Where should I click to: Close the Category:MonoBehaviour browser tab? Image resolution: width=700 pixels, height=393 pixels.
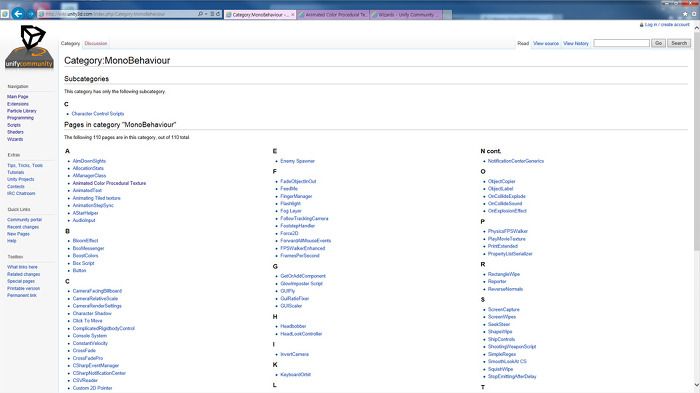(293, 15)
